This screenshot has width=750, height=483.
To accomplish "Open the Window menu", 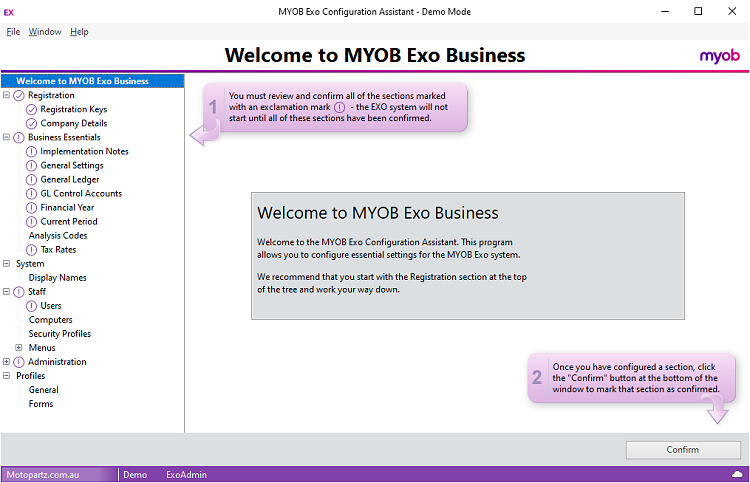I will tap(45, 32).
